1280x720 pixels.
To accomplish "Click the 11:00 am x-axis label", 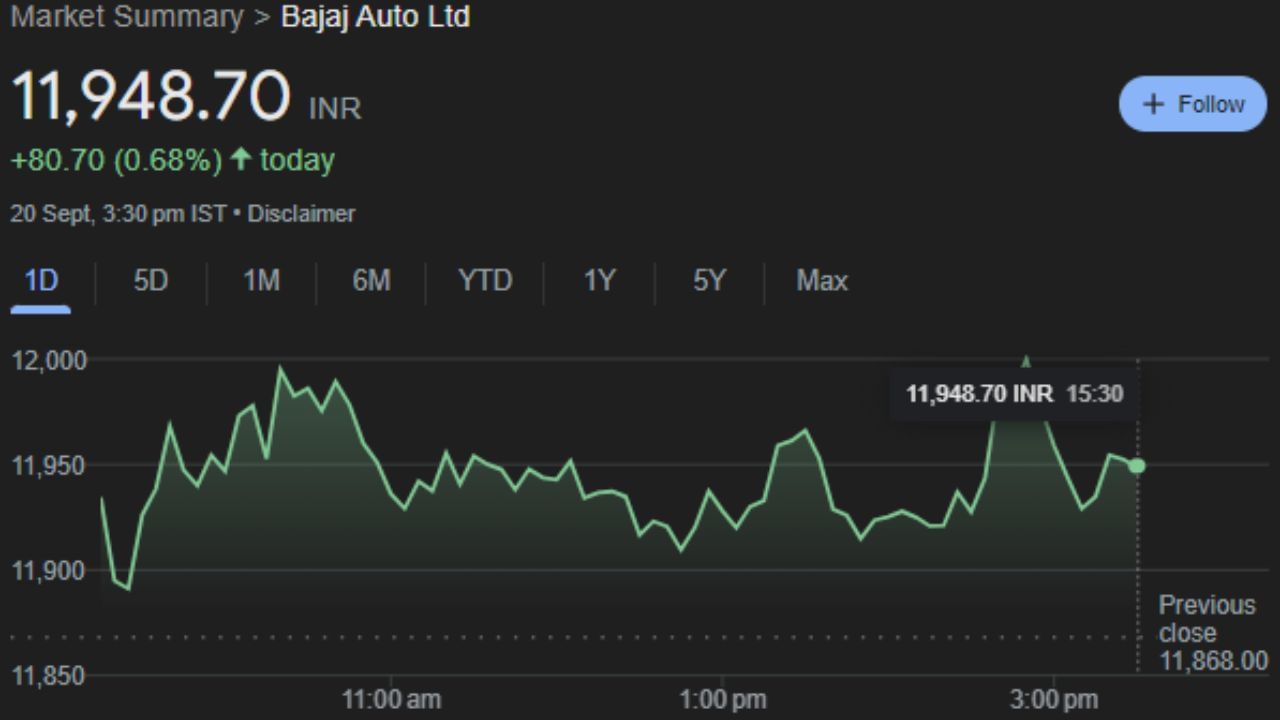I will pos(391,700).
